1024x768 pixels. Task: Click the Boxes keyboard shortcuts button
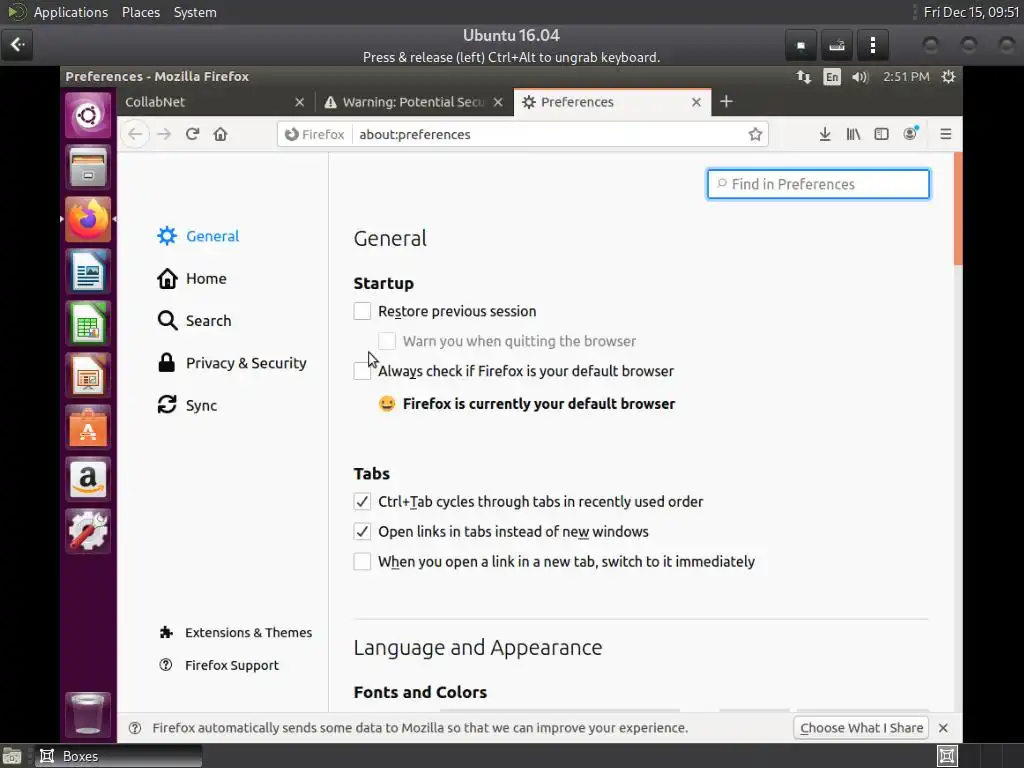[x=837, y=45]
